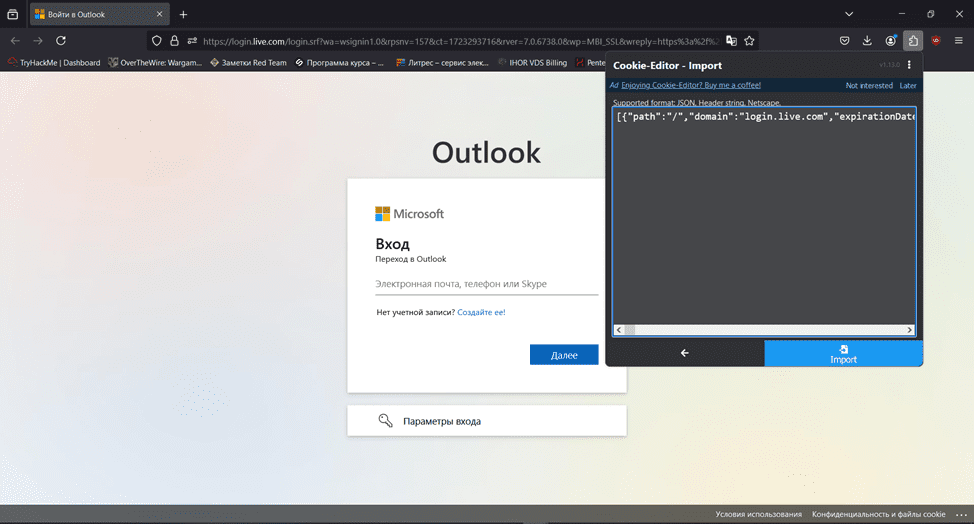Click the 'Далее' button on the sign-in form

pos(564,355)
